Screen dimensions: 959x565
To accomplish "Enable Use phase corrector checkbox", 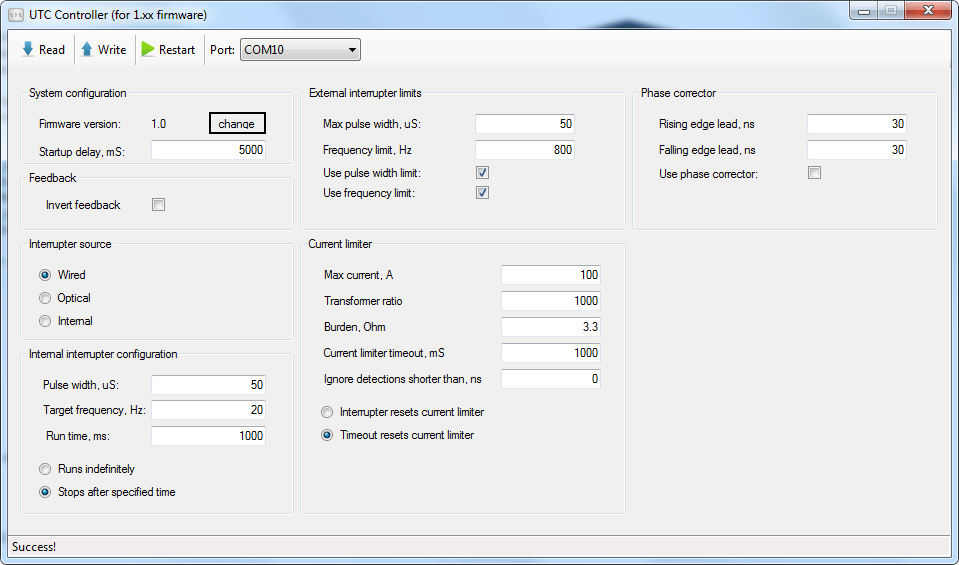I will 814,173.
